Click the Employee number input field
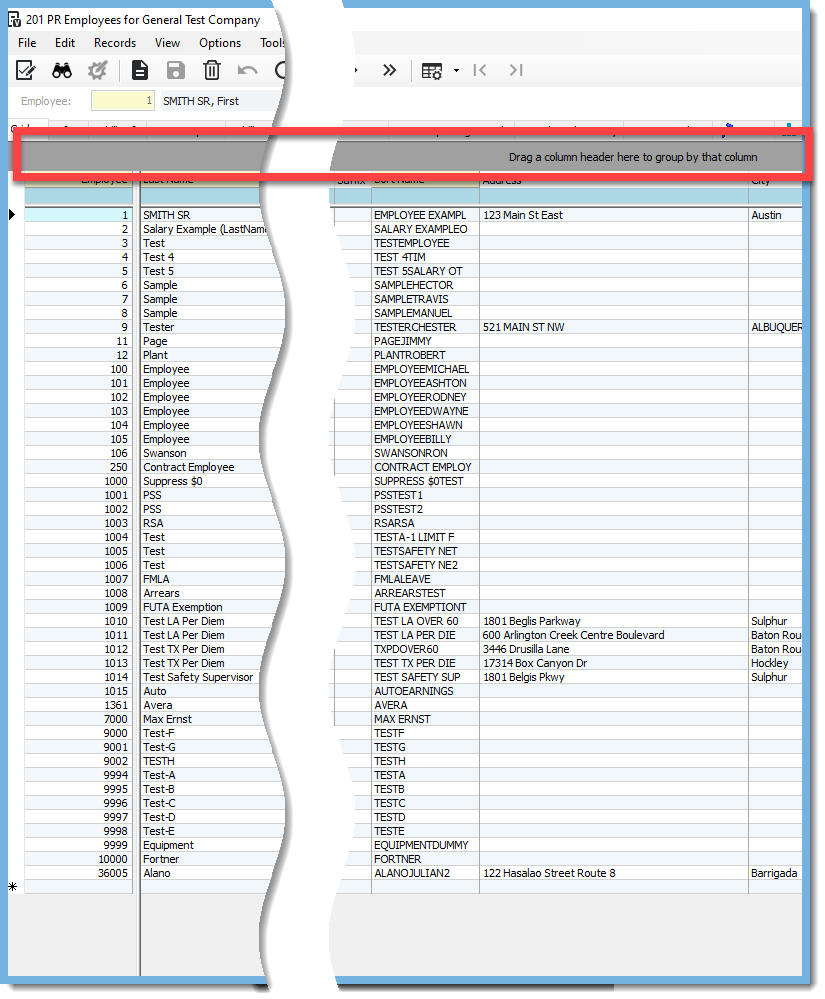The image size is (825, 999). coord(122,101)
